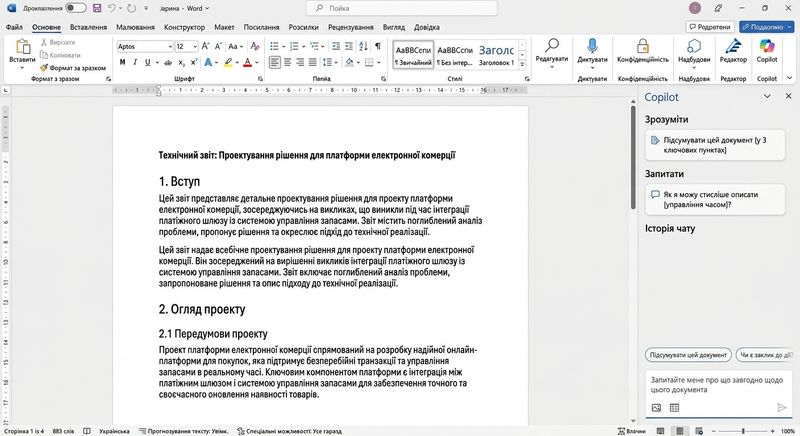Switch to the Вставлення tab

tap(88, 27)
